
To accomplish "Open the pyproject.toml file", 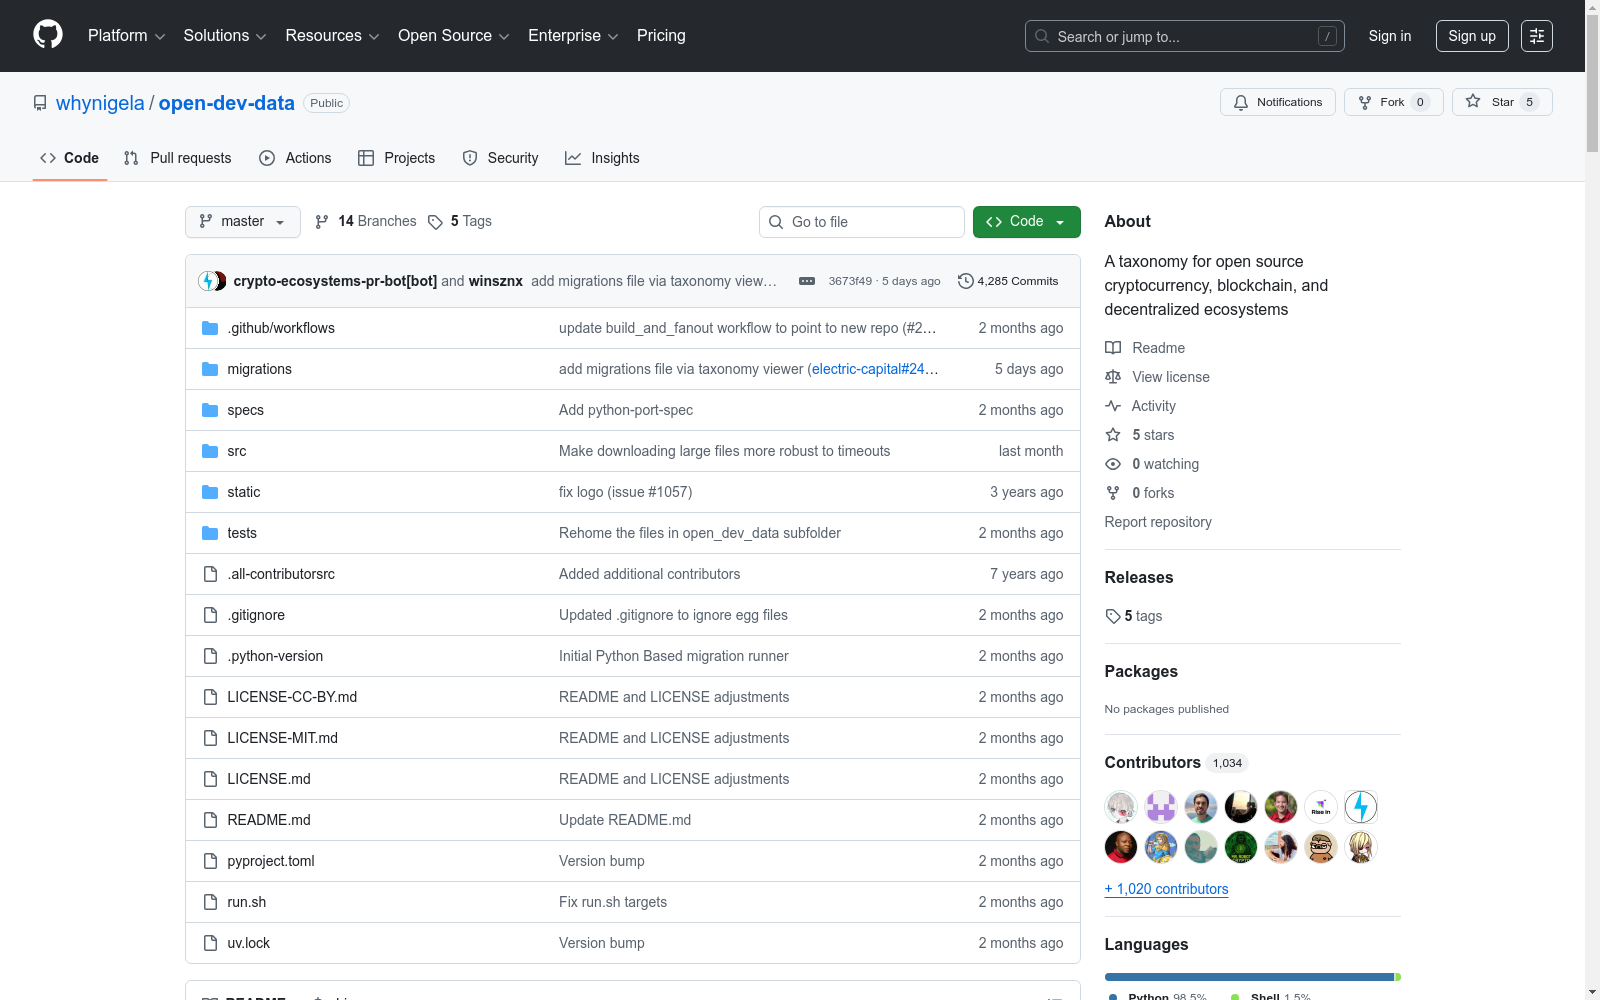I will pyautogui.click(x=271, y=861).
